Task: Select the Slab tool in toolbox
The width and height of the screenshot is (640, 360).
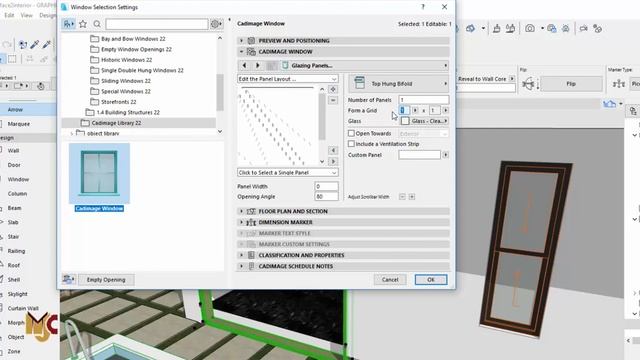Action: click(x=13, y=222)
